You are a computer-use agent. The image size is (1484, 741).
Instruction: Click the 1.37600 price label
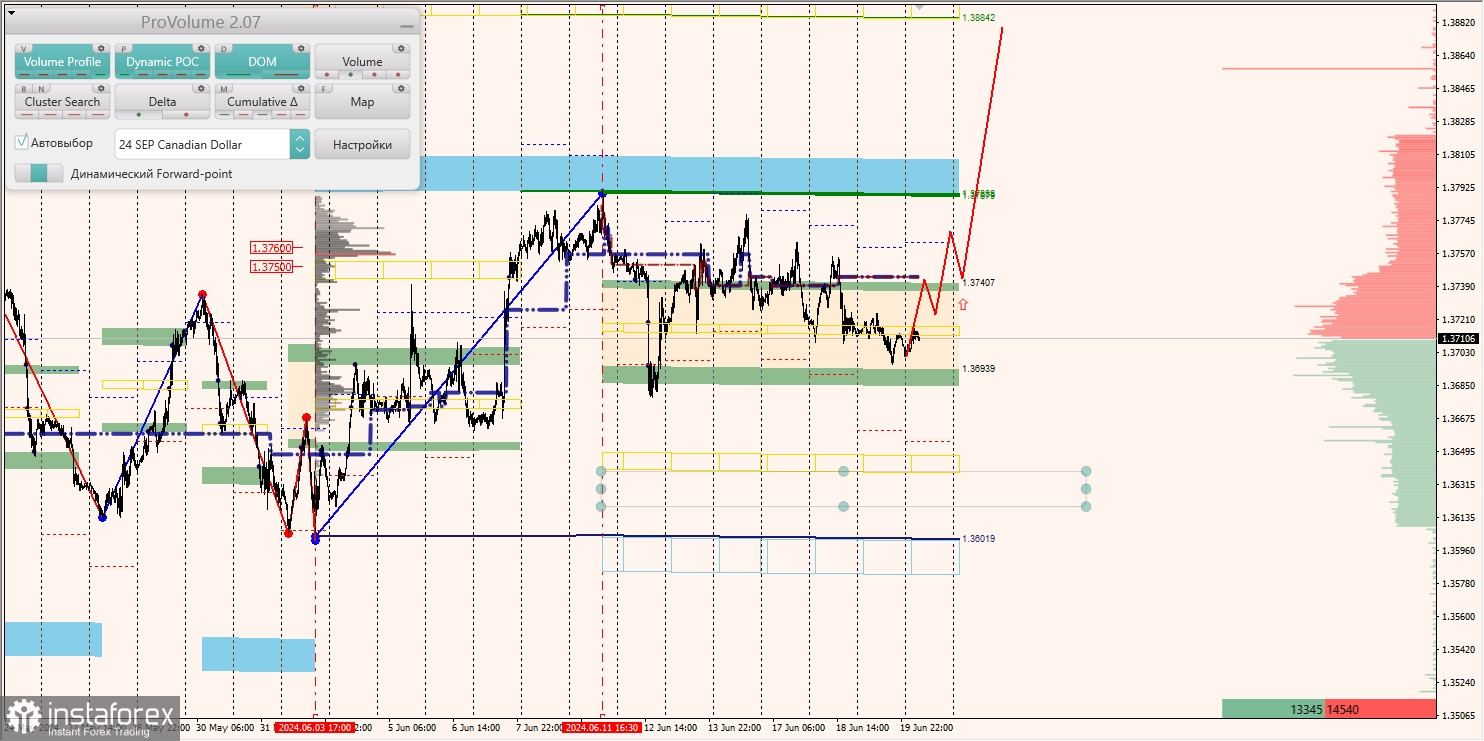pyautogui.click(x=272, y=247)
